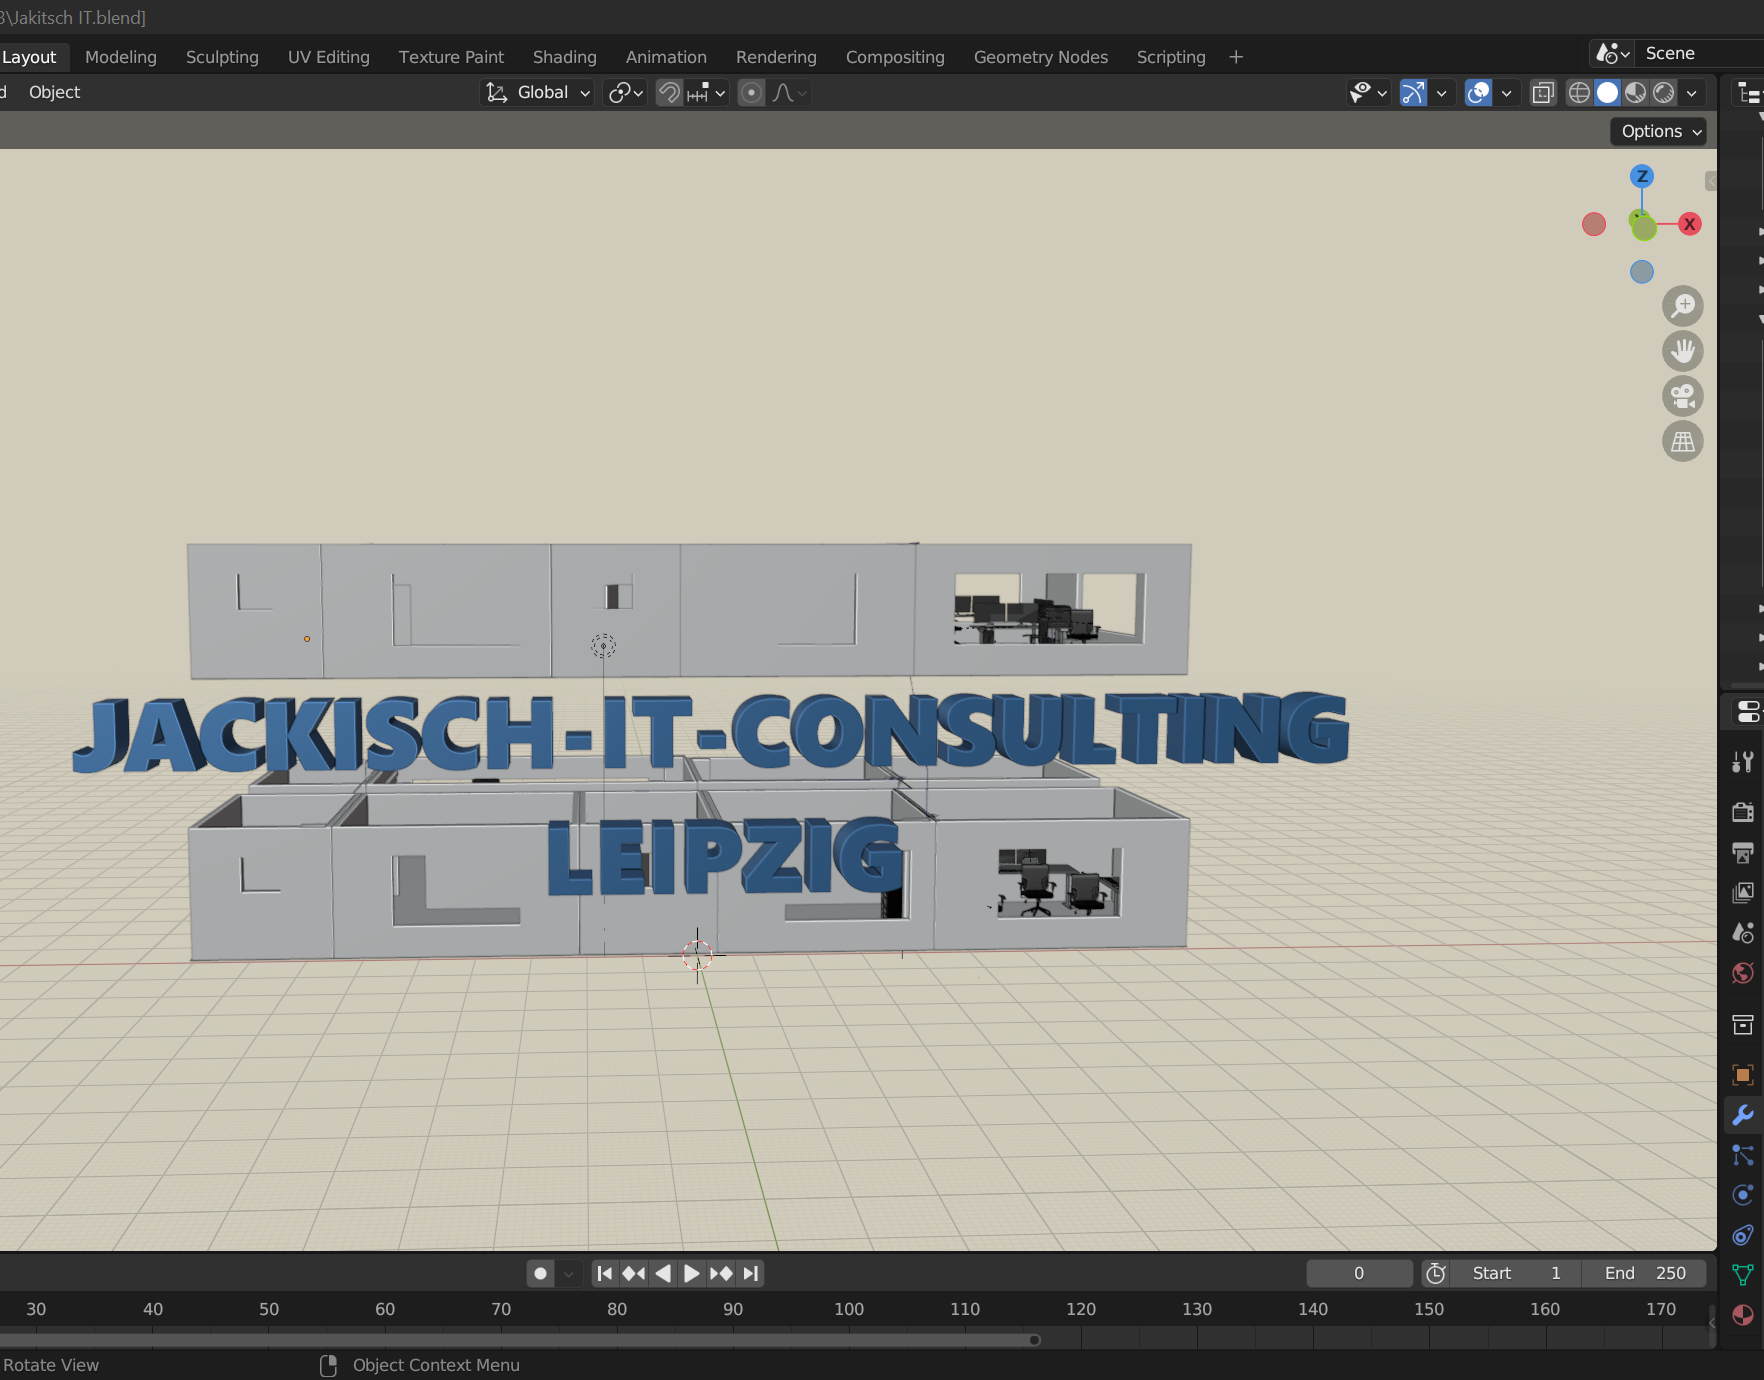Click the negative X red gizmo ball
This screenshot has width=1764, height=1380.
click(x=1594, y=224)
